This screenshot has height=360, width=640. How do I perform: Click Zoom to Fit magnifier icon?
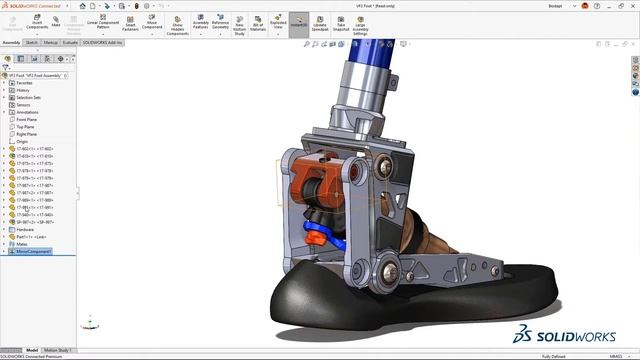pos(307,44)
